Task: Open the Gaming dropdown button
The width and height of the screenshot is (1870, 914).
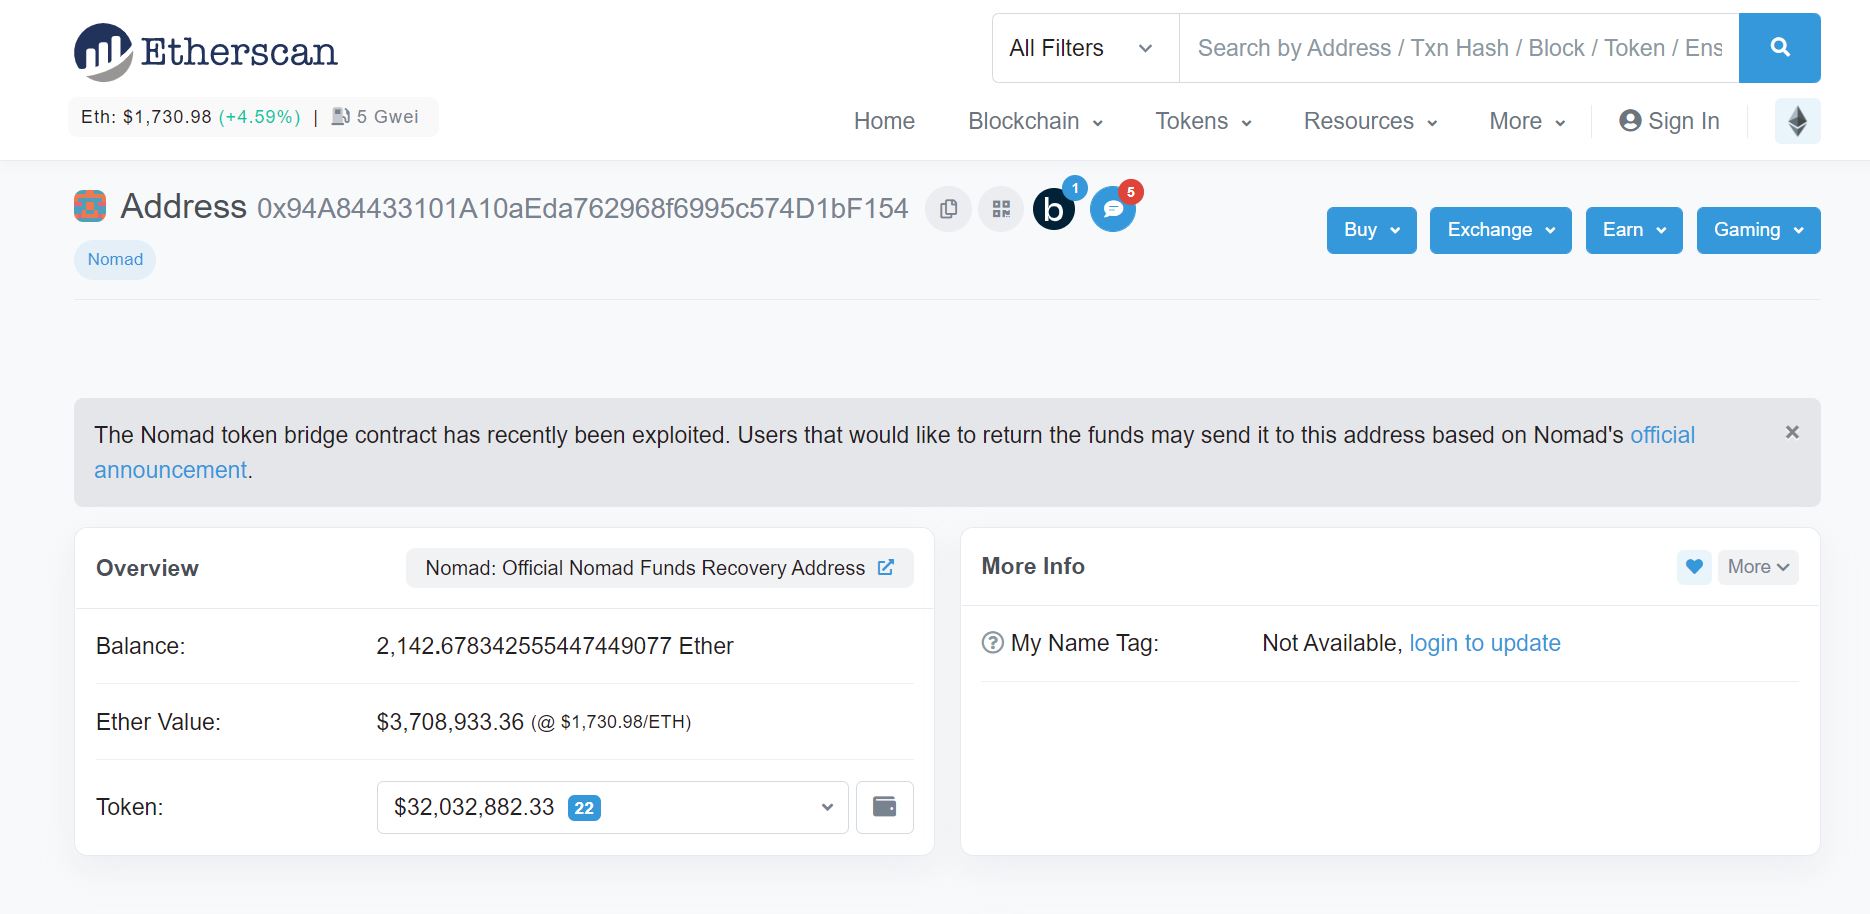Action: [x=1758, y=230]
